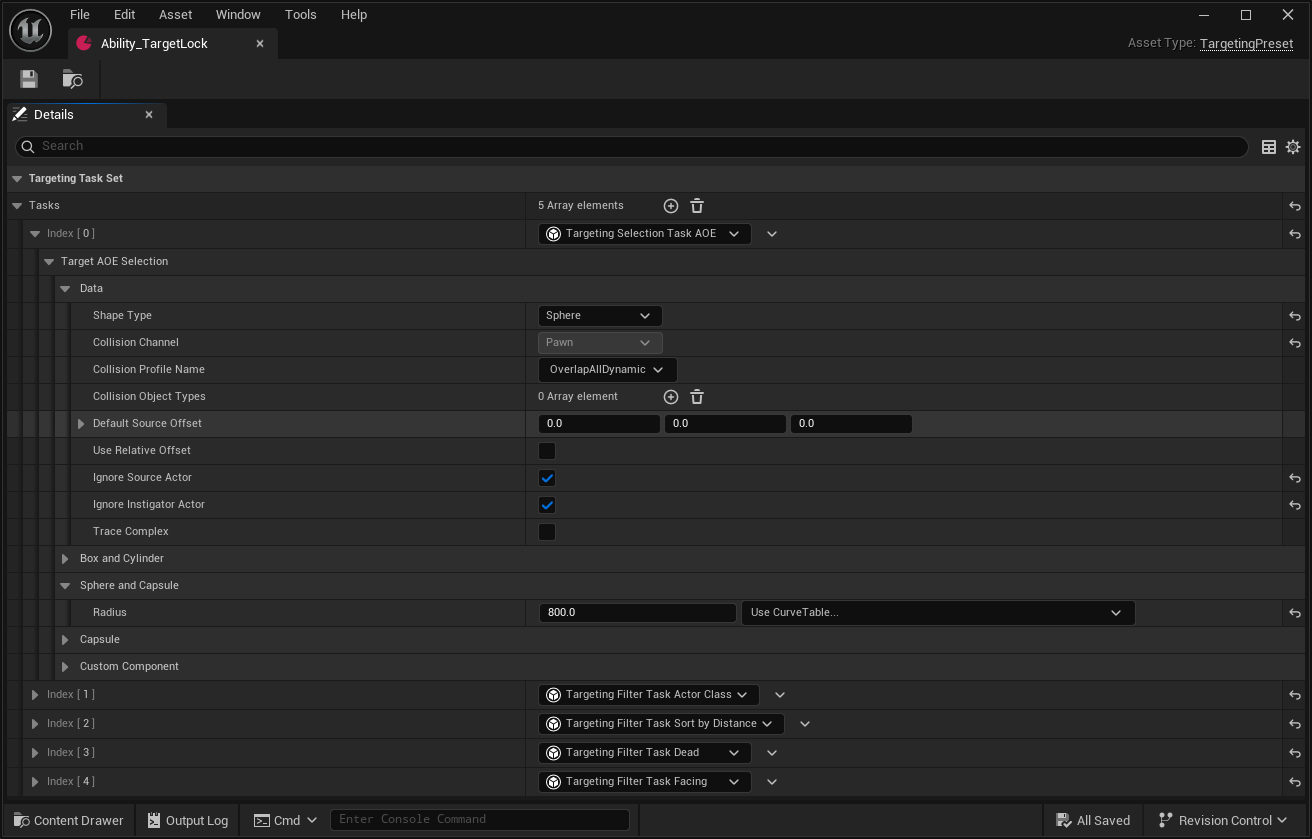Open the Content Drawer
The height and width of the screenshot is (839, 1312).
[68, 820]
